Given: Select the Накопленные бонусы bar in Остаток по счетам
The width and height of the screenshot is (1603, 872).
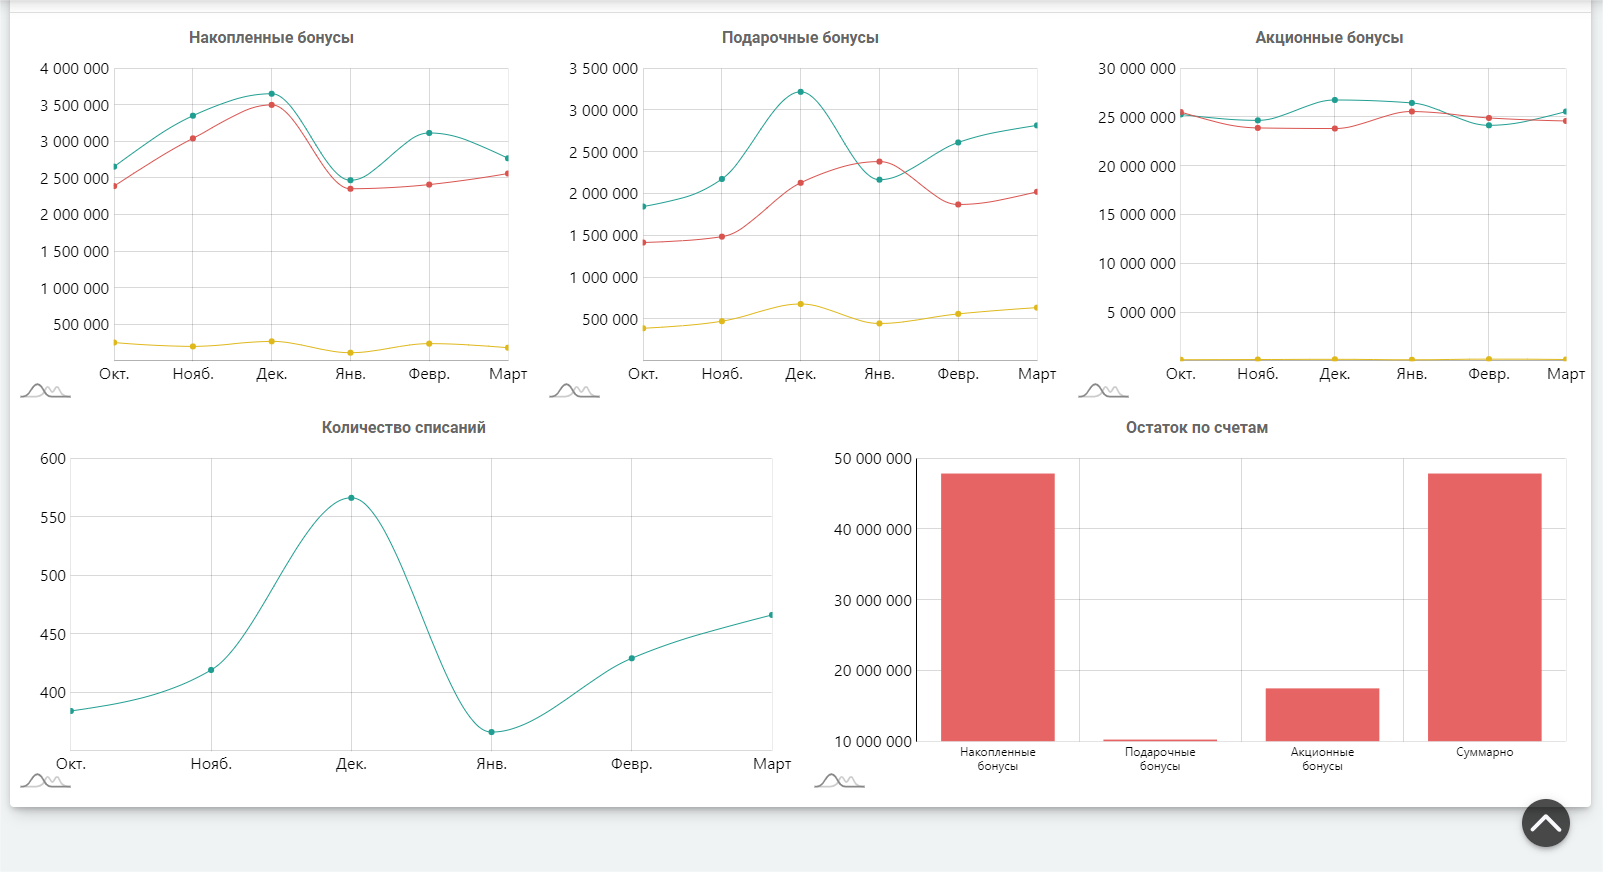Looking at the screenshot, I should pos(997,607).
